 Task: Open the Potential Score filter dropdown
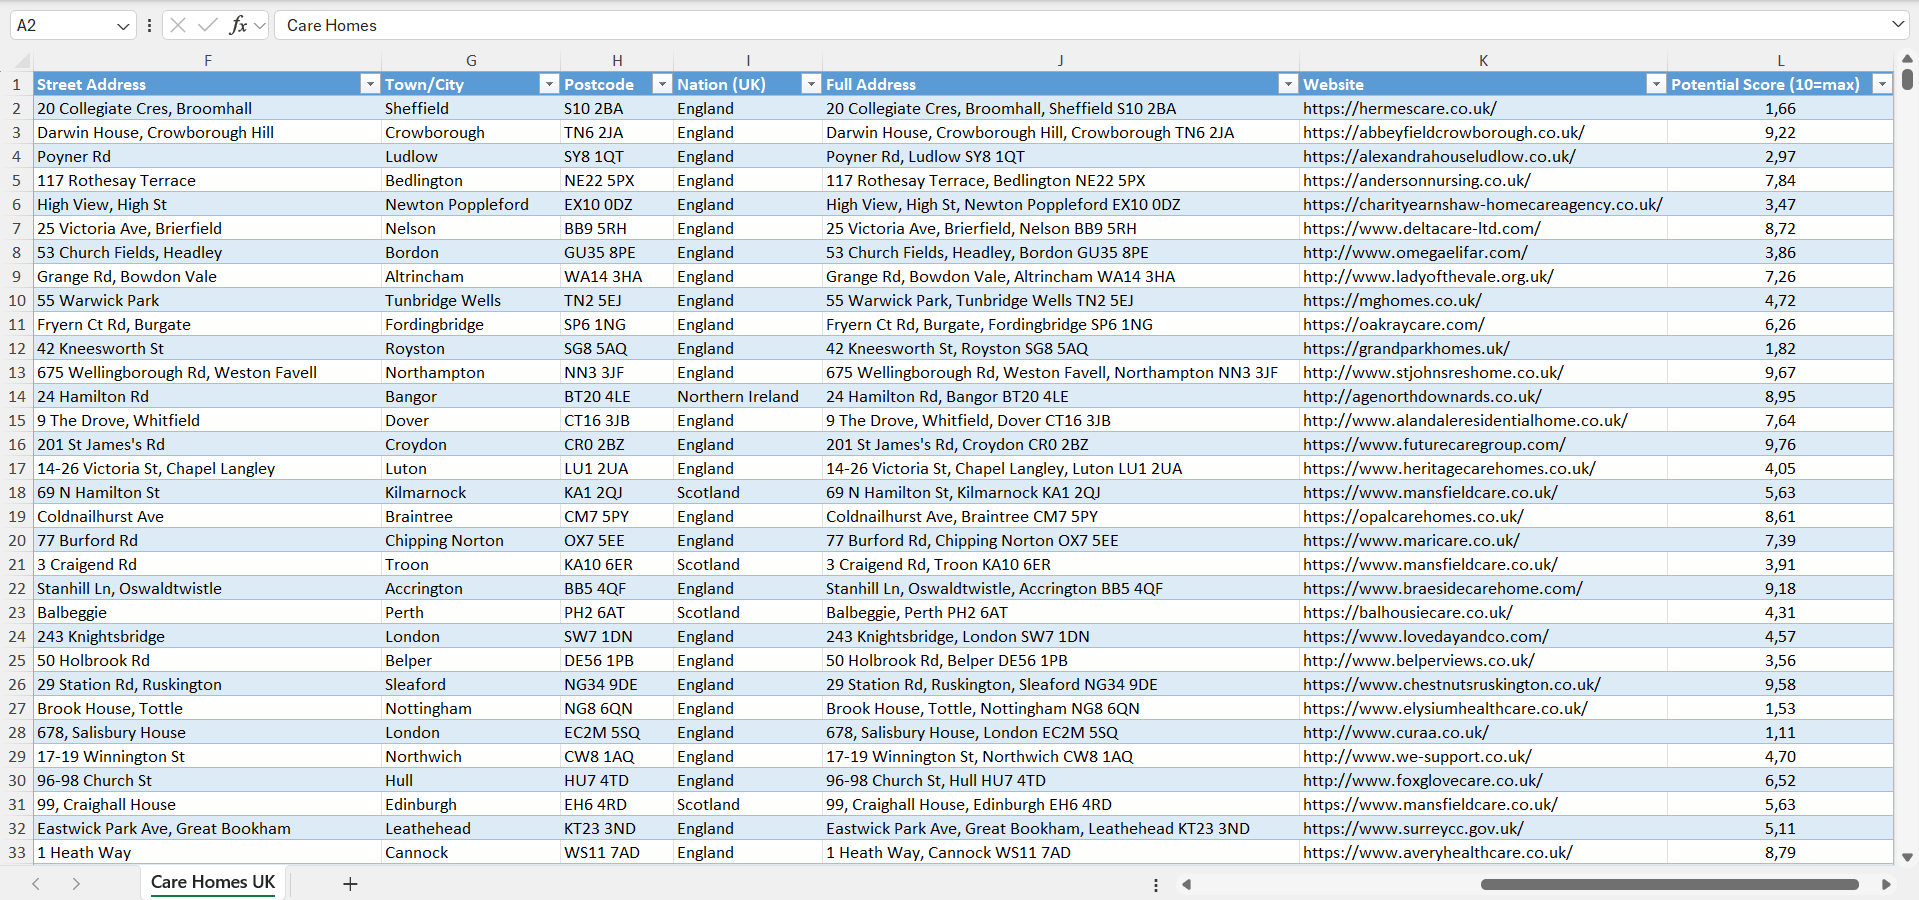click(x=1882, y=84)
